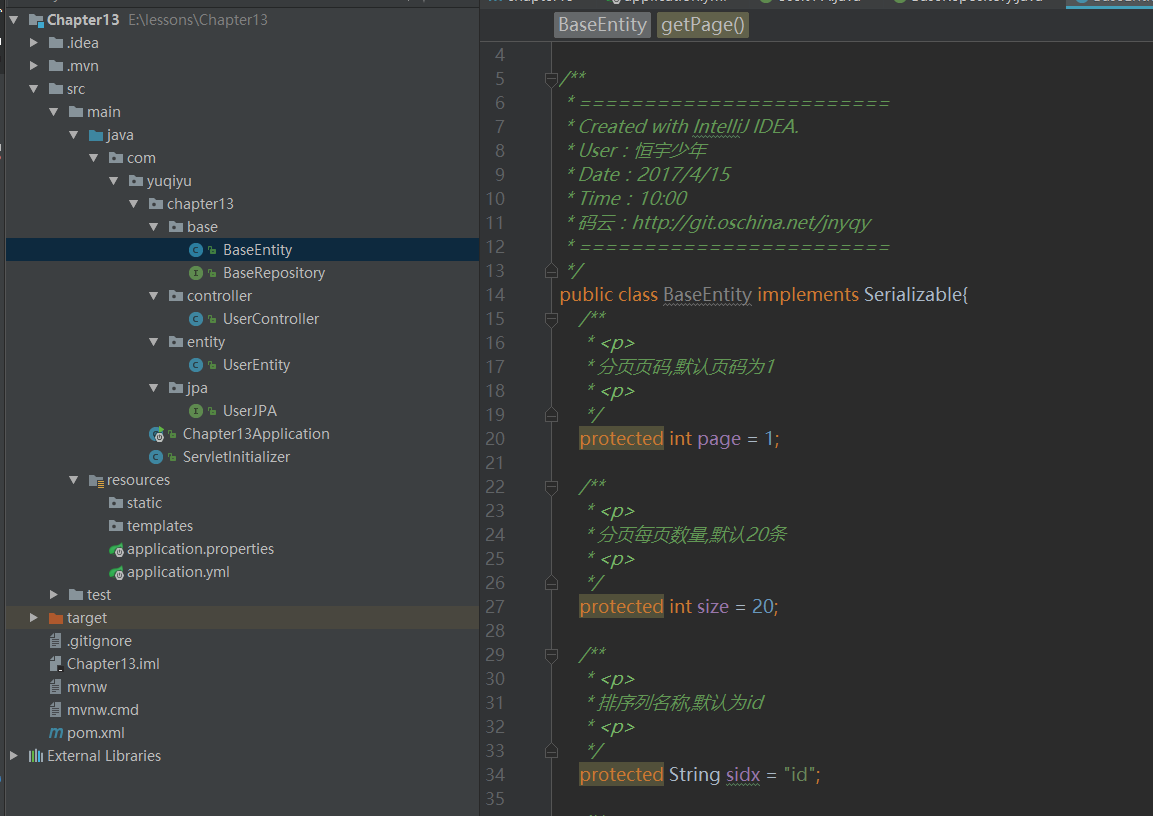Image resolution: width=1153 pixels, height=816 pixels.
Task: Select pom.xml in project tree
Action: tap(96, 733)
